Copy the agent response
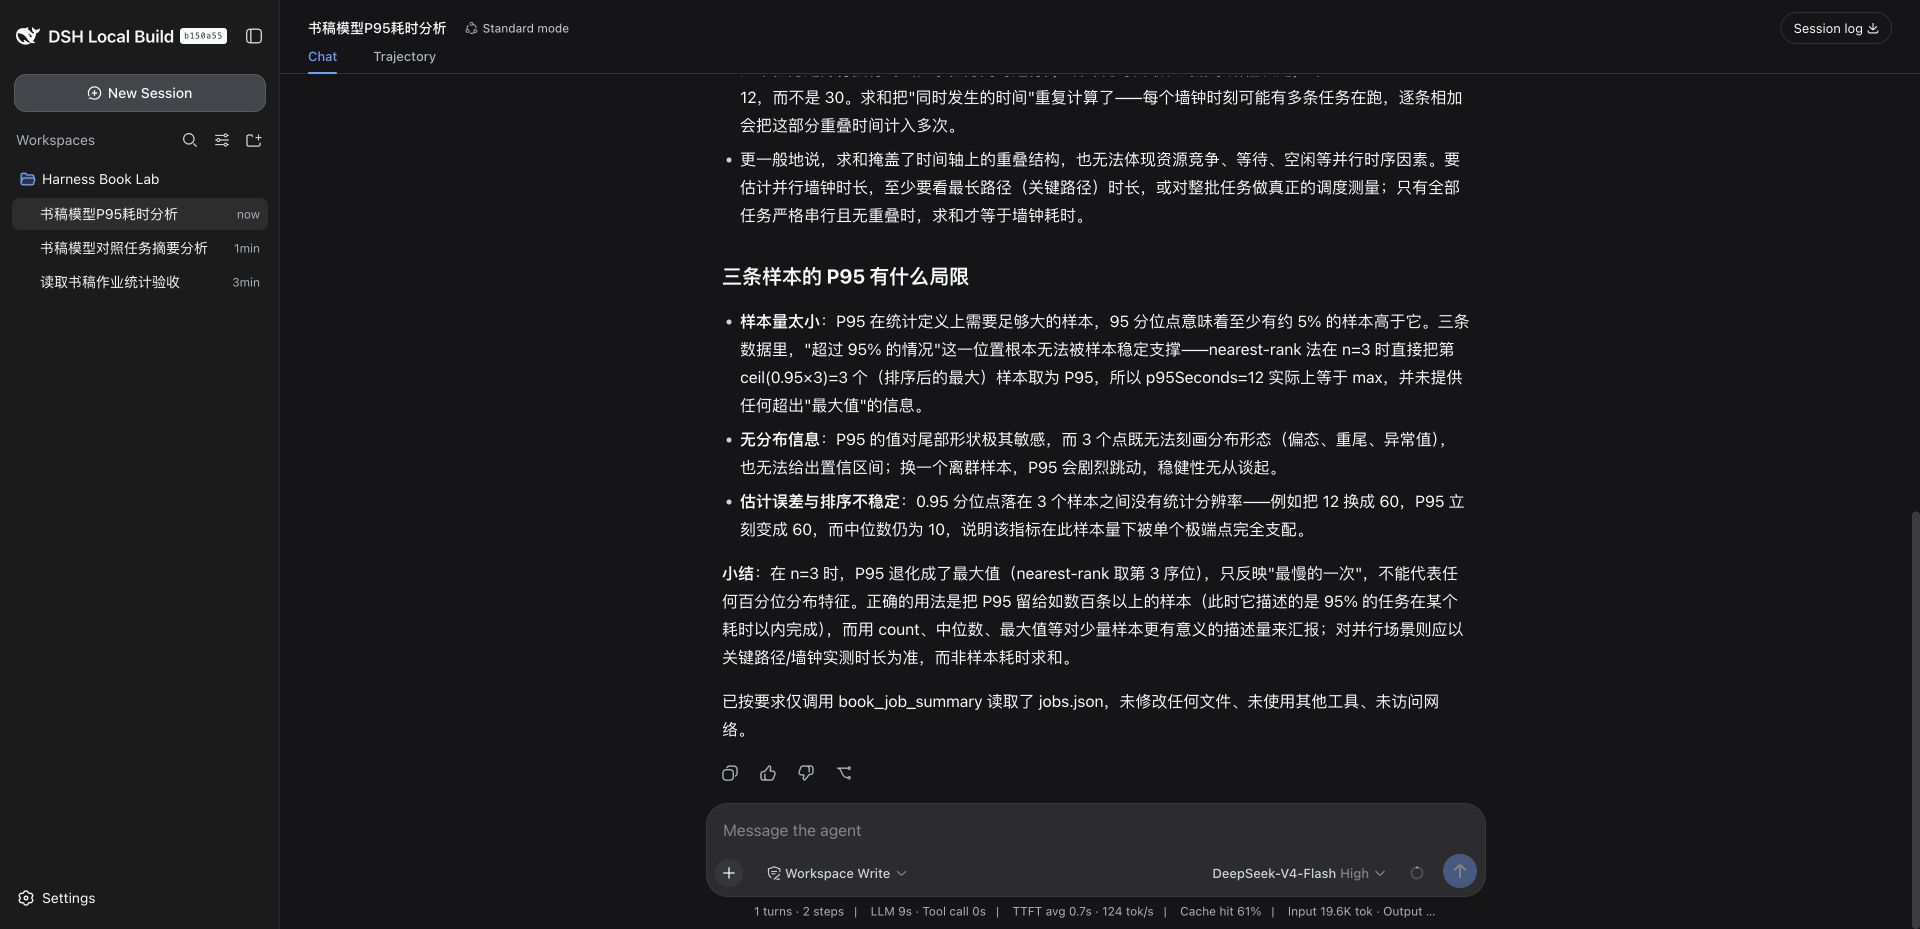Image resolution: width=1920 pixels, height=929 pixels. click(730, 773)
